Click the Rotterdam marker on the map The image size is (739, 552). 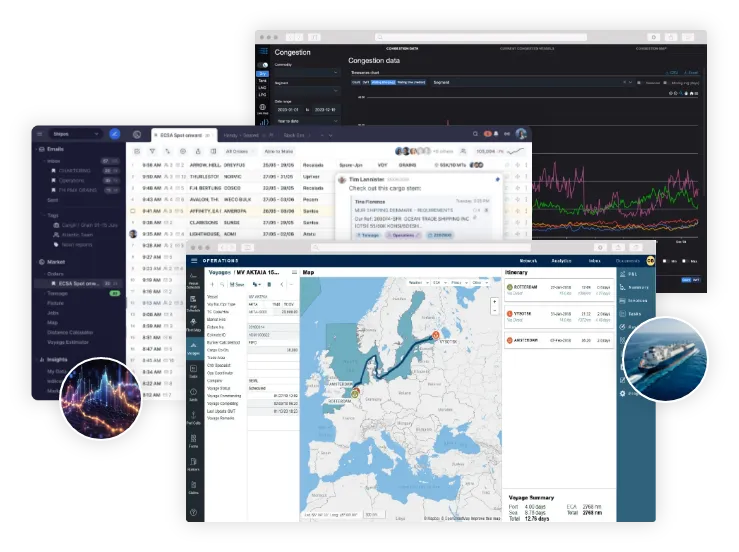[x=353, y=392]
